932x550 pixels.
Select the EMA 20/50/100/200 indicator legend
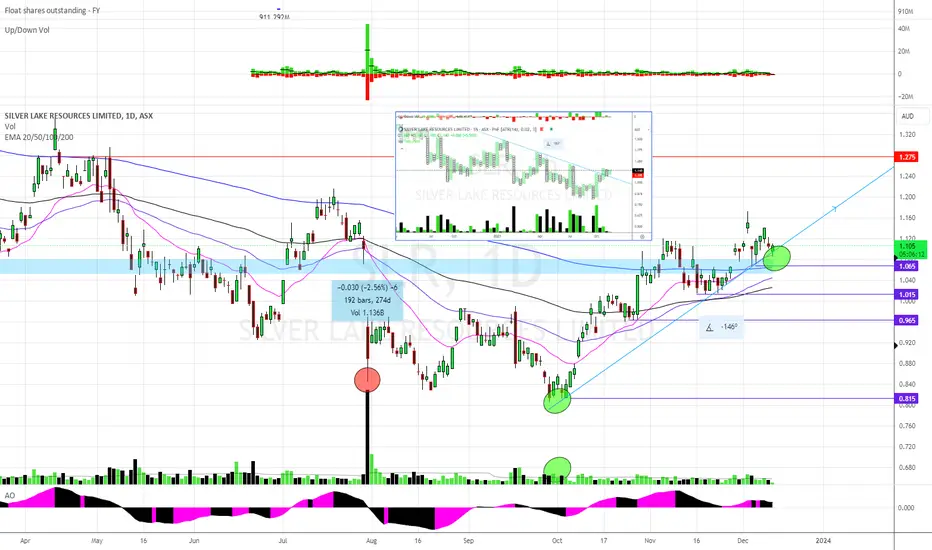[x=39, y=137]
